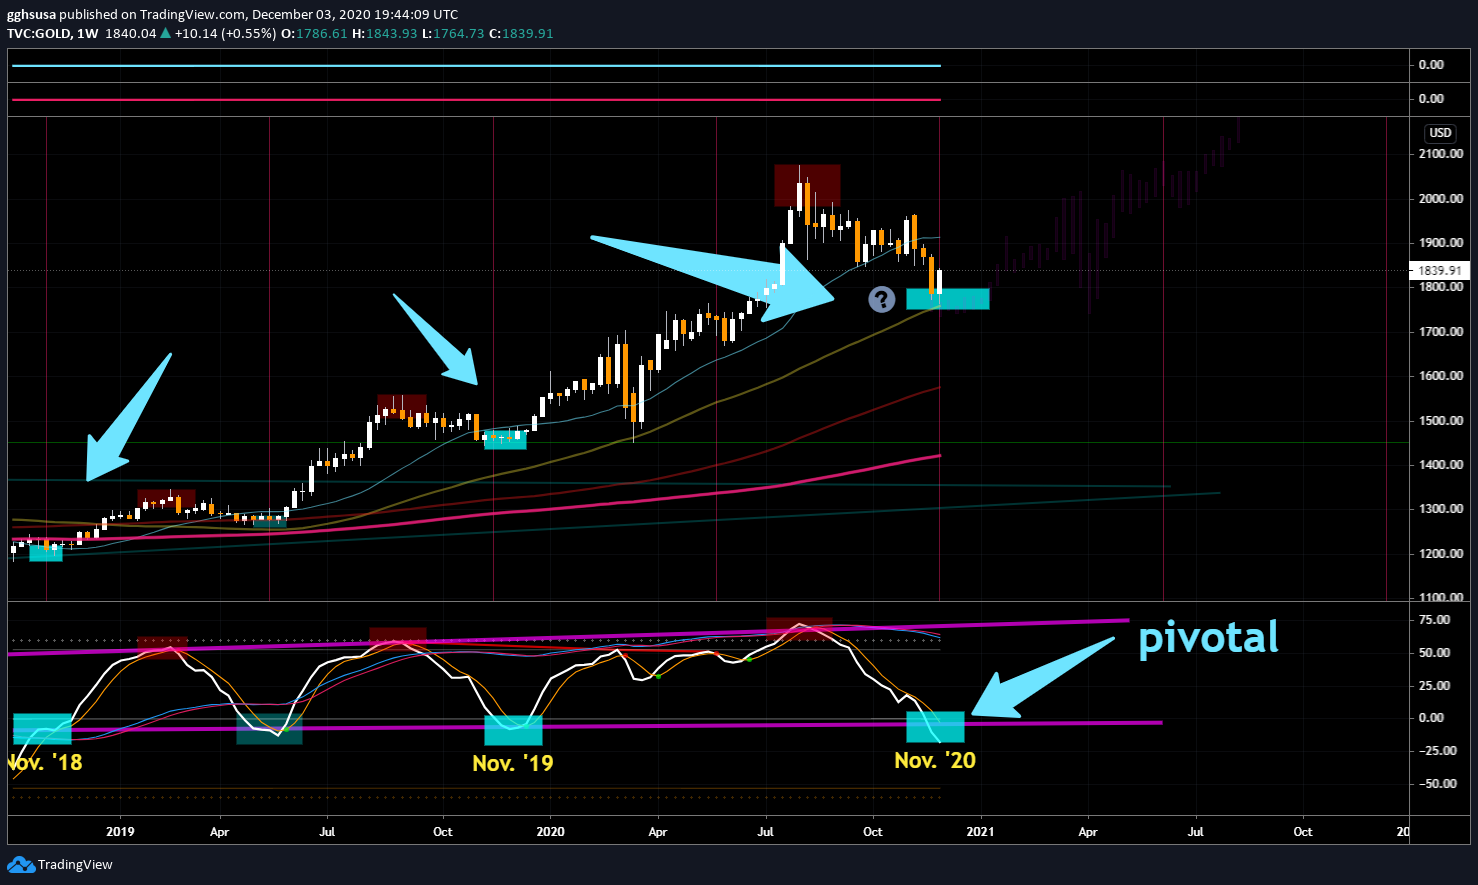This screenshot has height=885, width=1478.
Task: Click the 2000.00 price axis label
Action: tap(1441, 198)
